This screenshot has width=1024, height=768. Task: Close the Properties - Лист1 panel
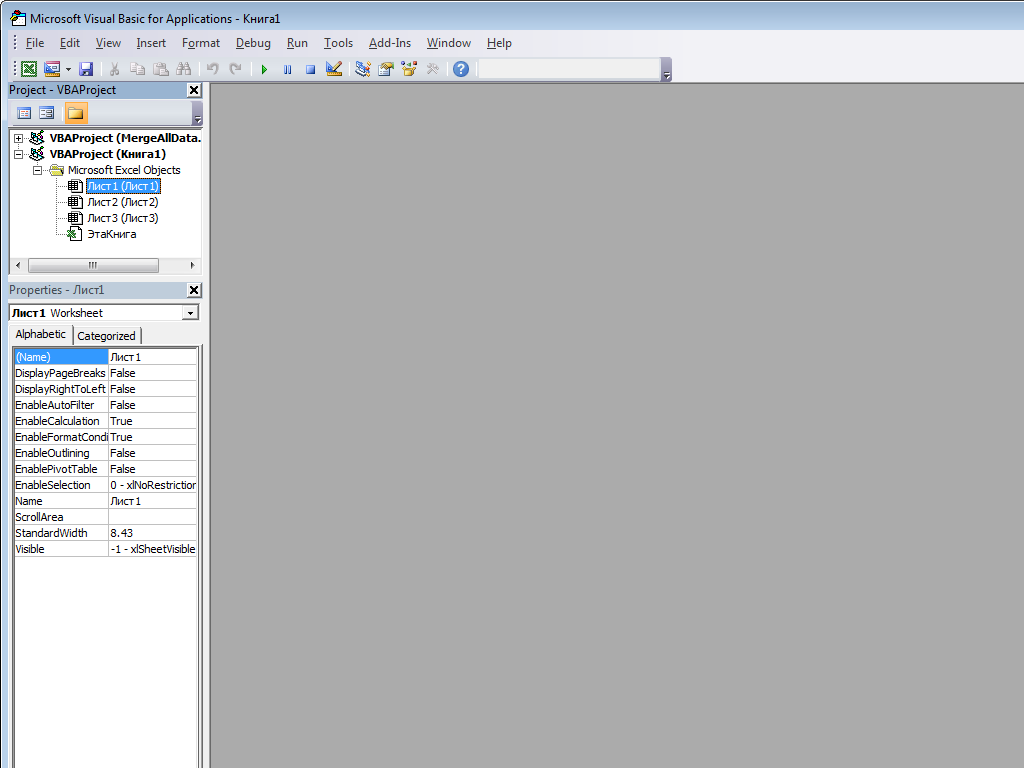click(194, 290)
